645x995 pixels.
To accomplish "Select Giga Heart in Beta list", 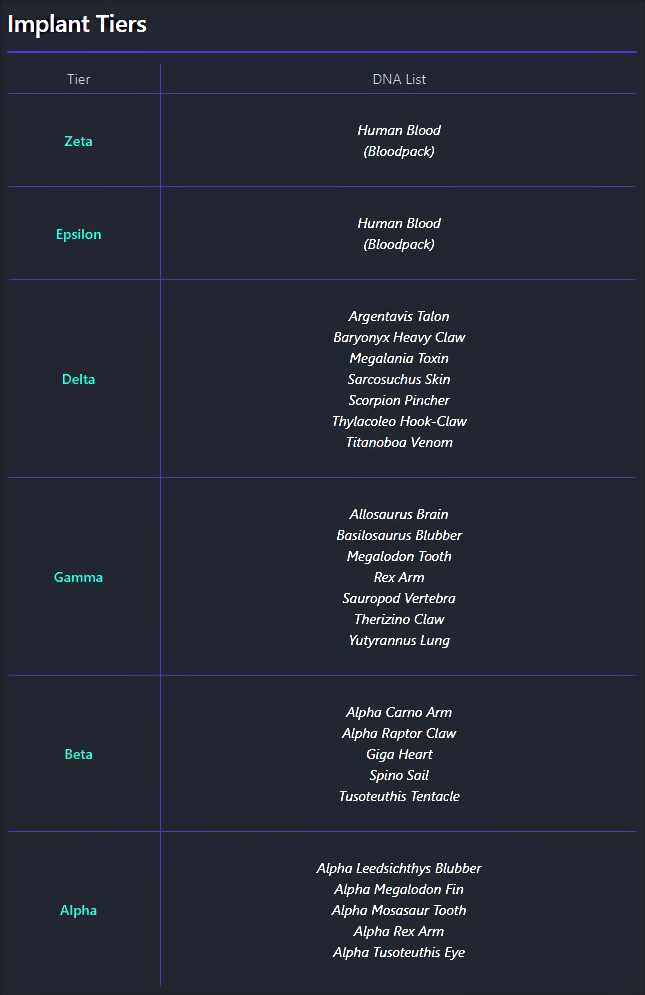I will click(399, 754).
